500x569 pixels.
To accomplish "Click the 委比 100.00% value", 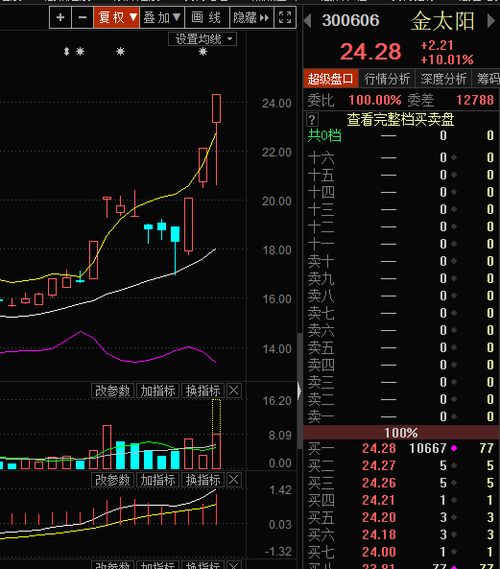I will (x=375, y=100).
